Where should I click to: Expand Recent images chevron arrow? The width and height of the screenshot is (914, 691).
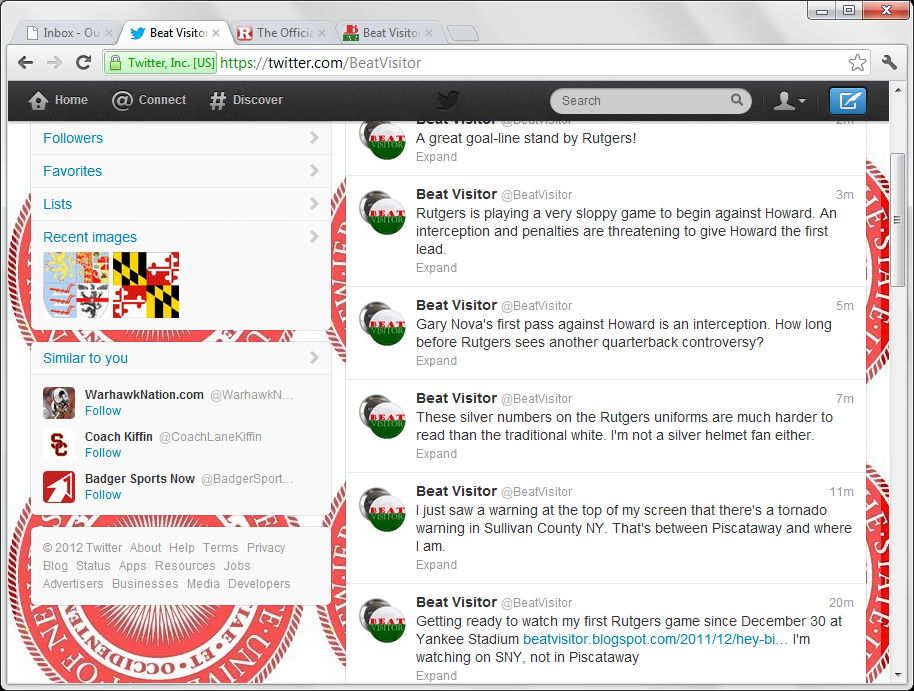click(314, 236)
